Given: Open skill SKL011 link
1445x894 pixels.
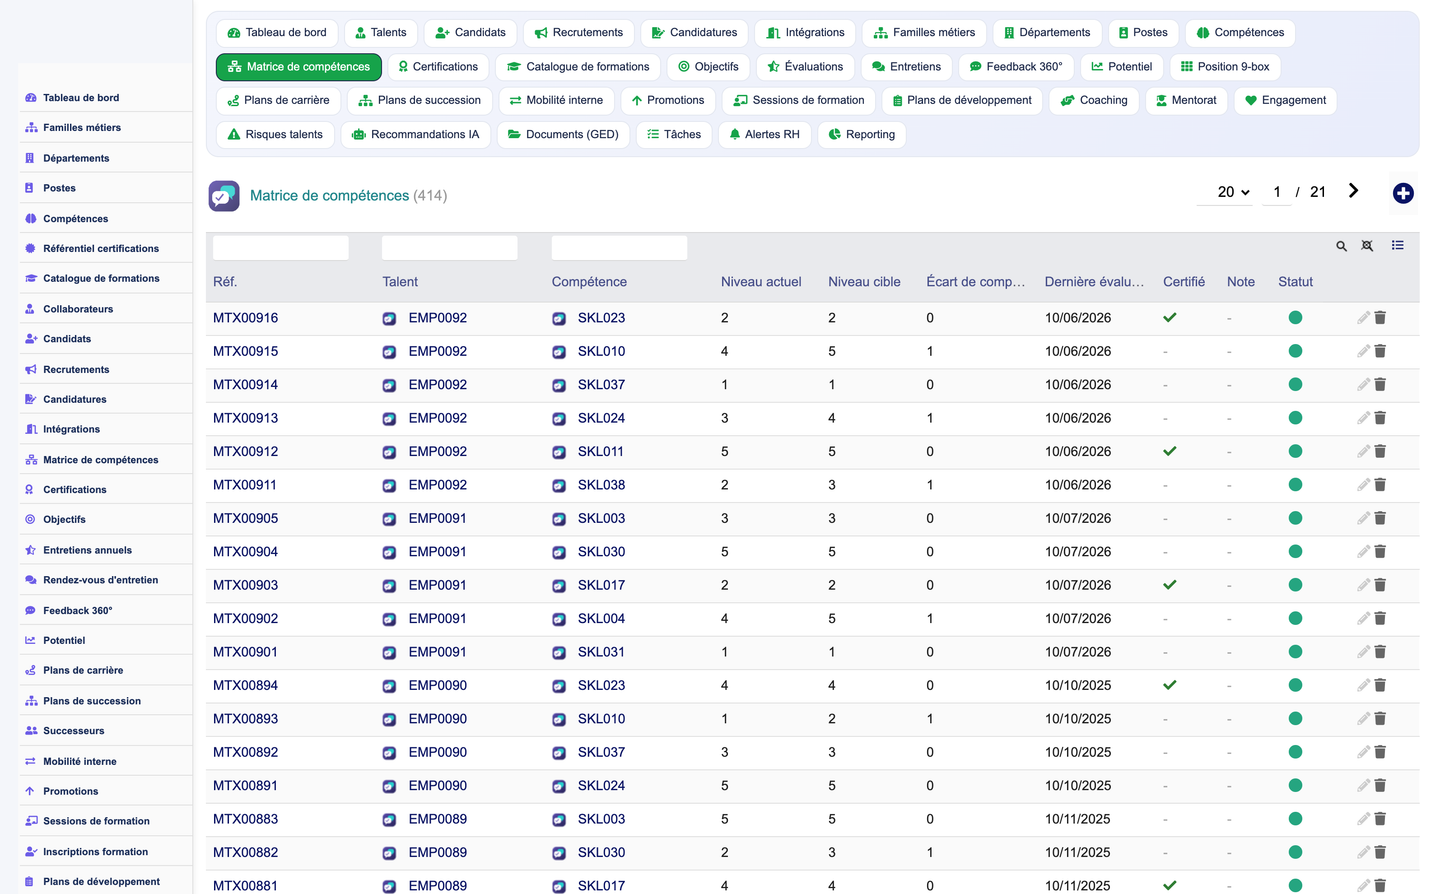Looking at the screenshot, I should tap(601, 451).
